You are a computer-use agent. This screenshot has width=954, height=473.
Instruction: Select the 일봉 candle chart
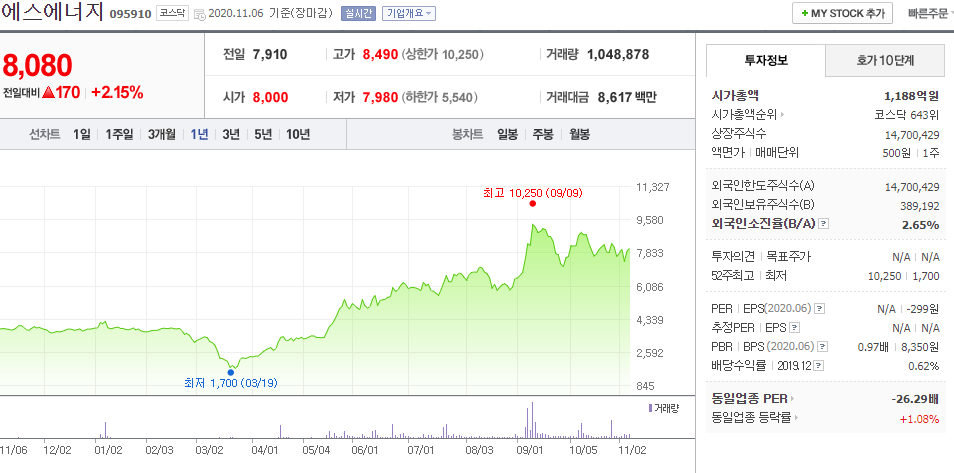(507, 135)
